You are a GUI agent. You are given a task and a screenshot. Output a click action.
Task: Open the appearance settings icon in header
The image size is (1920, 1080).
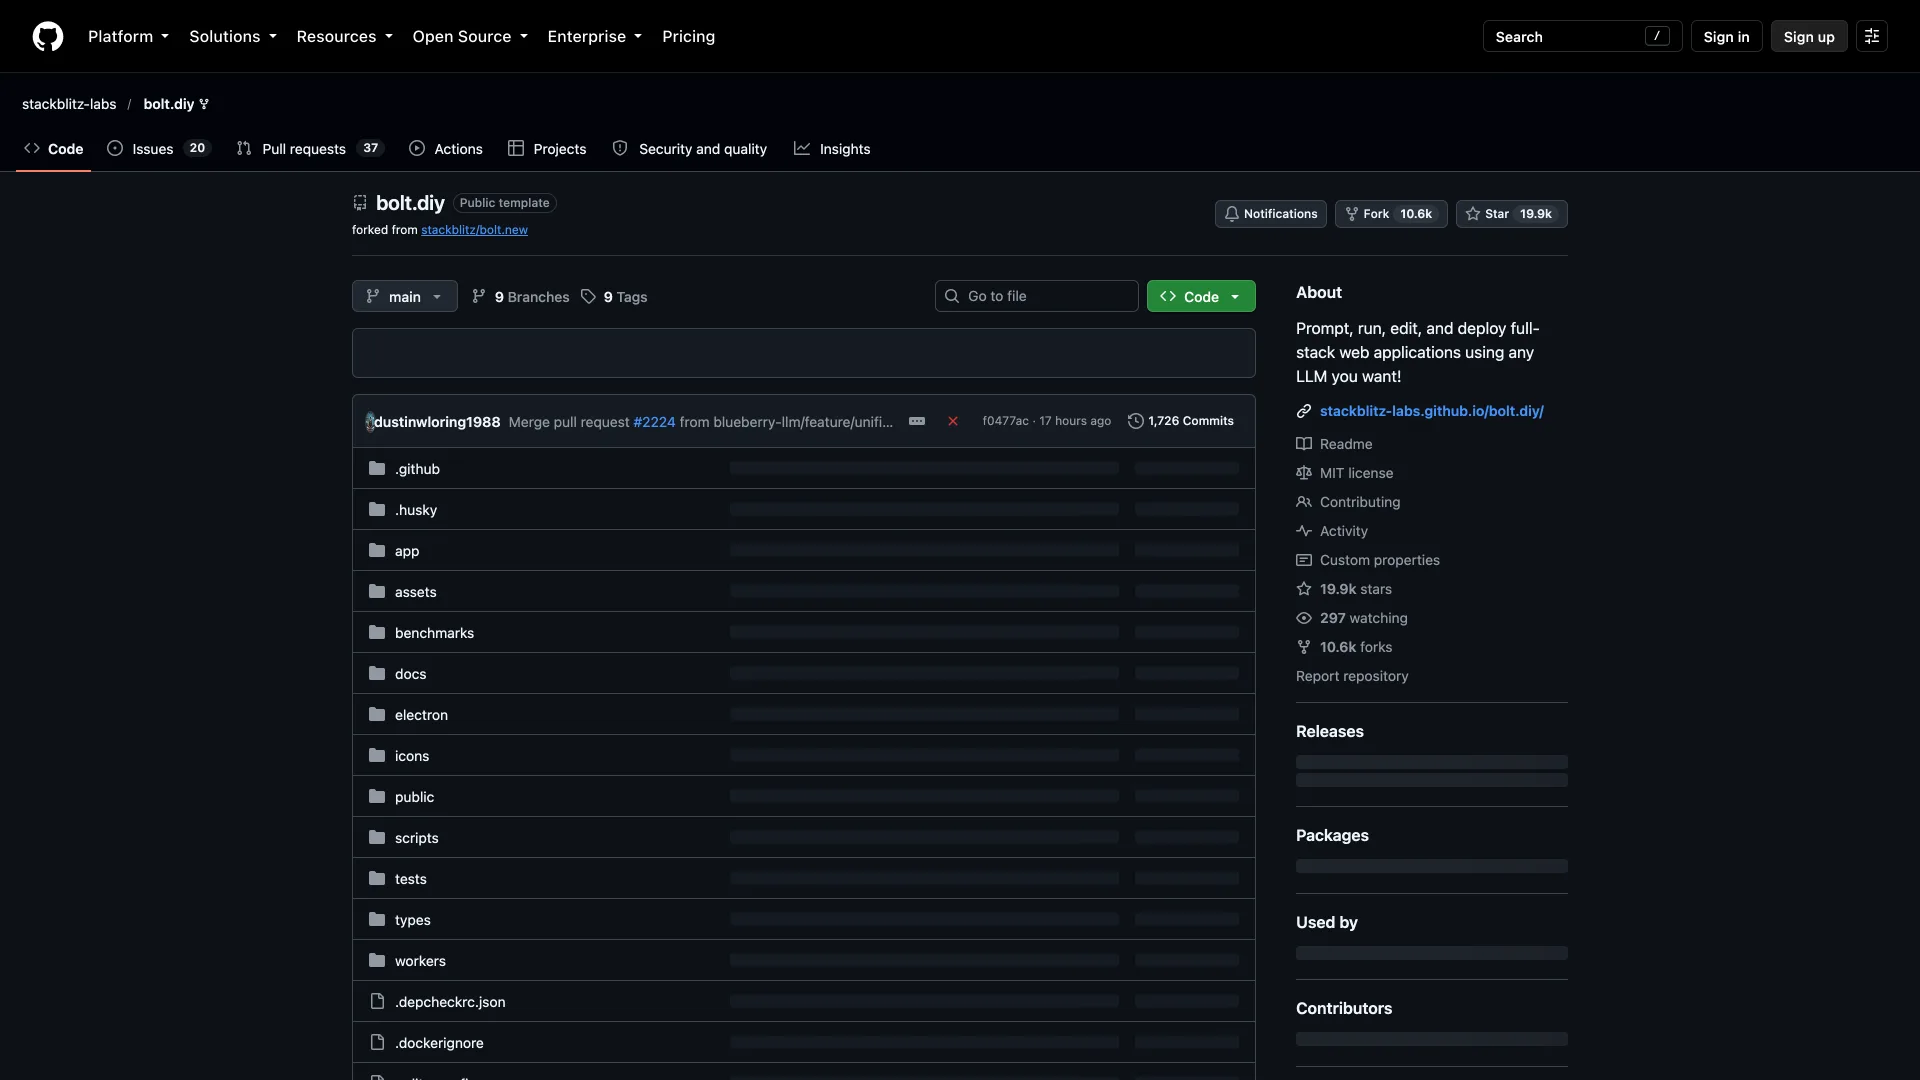point(1871,37)
